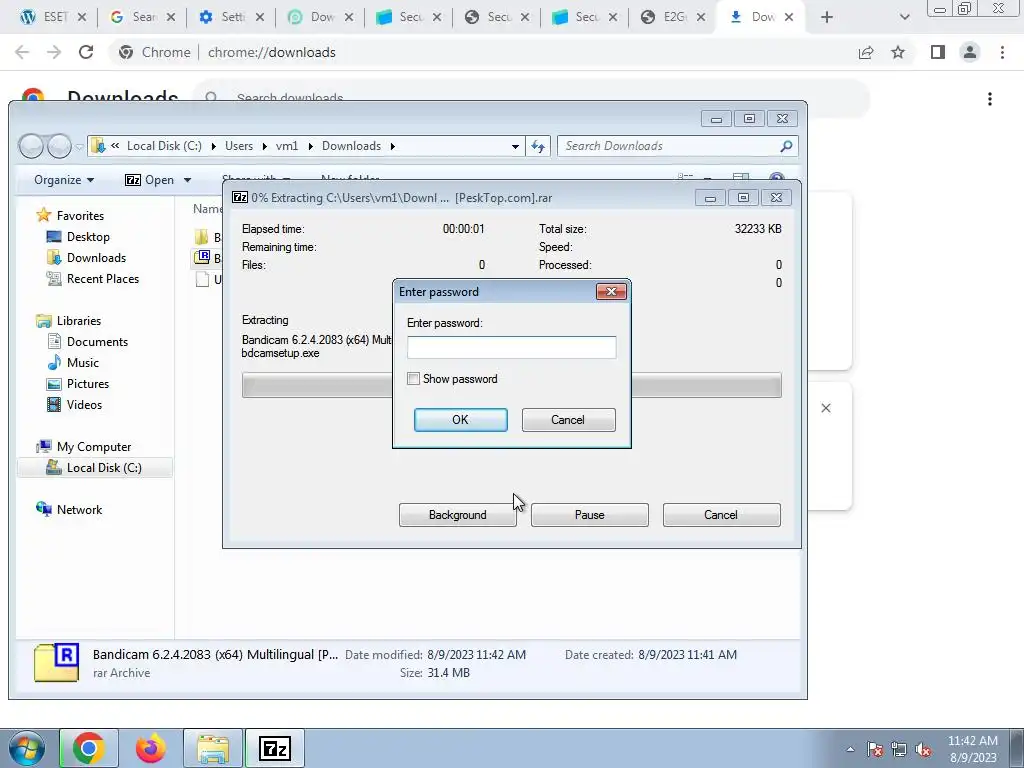This screenshot has width=1024, height=768.
Task: Open the Music library icon
Action: click(54, 362)
